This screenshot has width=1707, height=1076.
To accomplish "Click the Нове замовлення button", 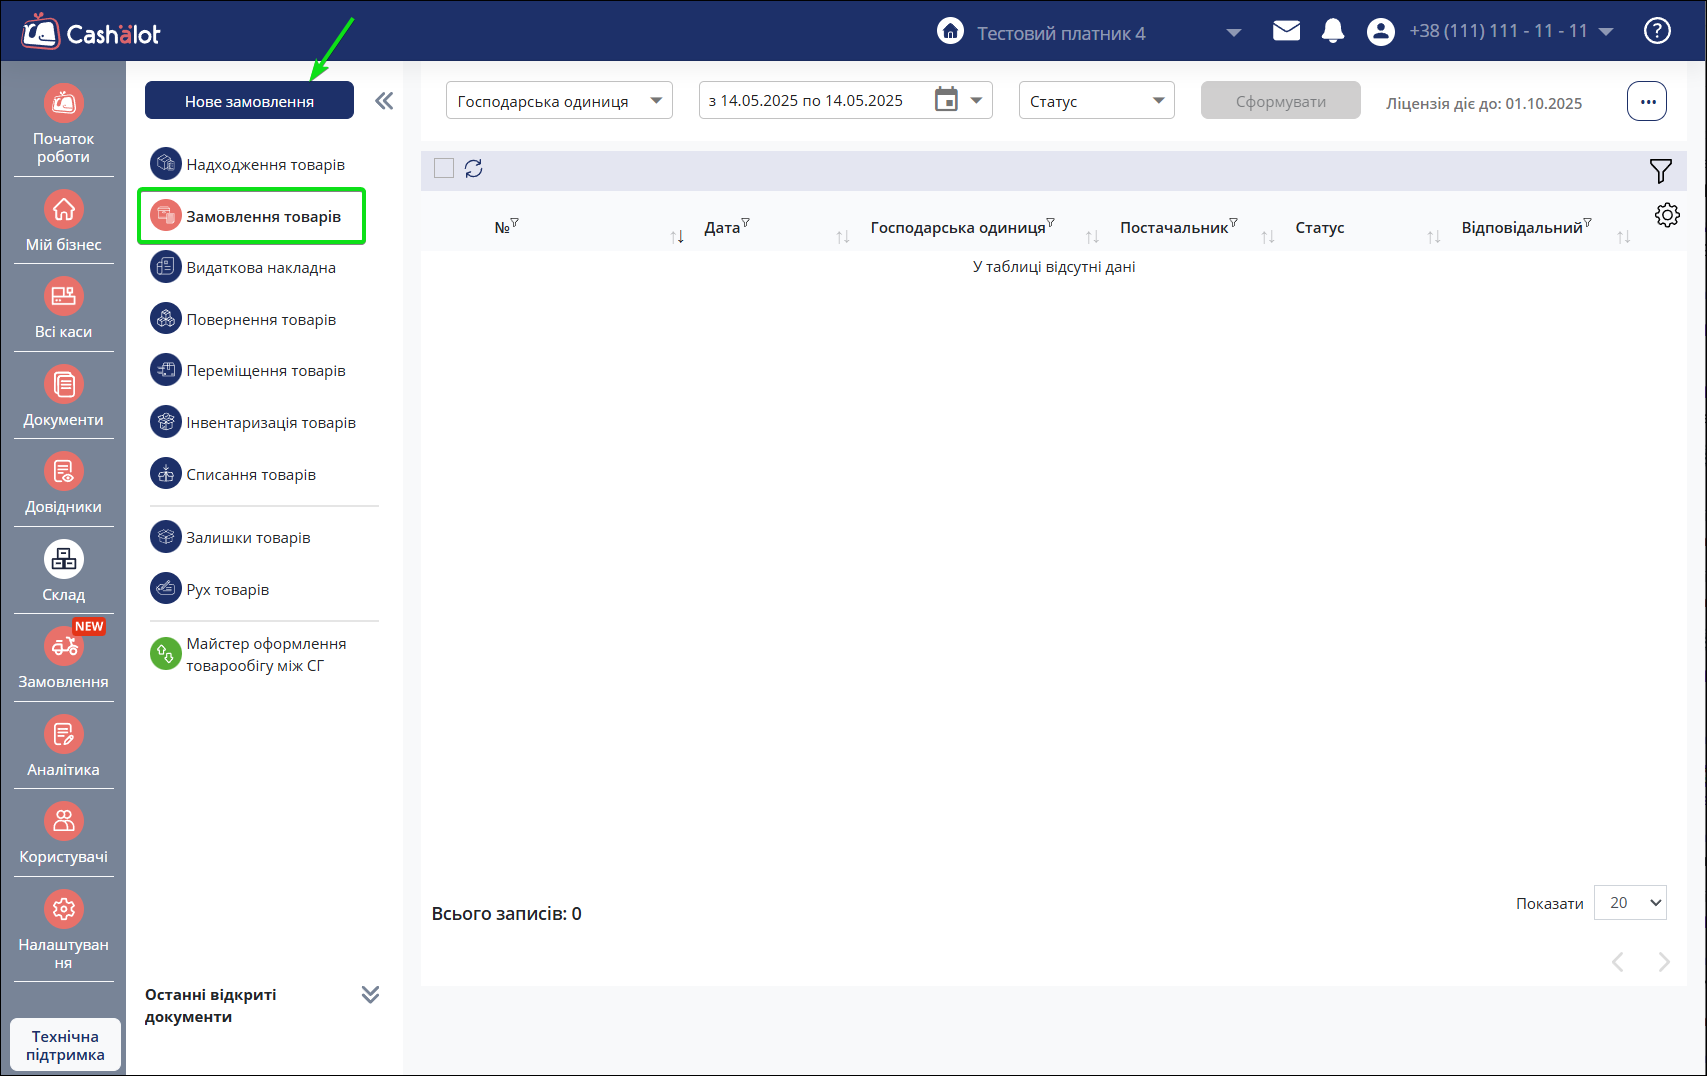I will 249,100.
